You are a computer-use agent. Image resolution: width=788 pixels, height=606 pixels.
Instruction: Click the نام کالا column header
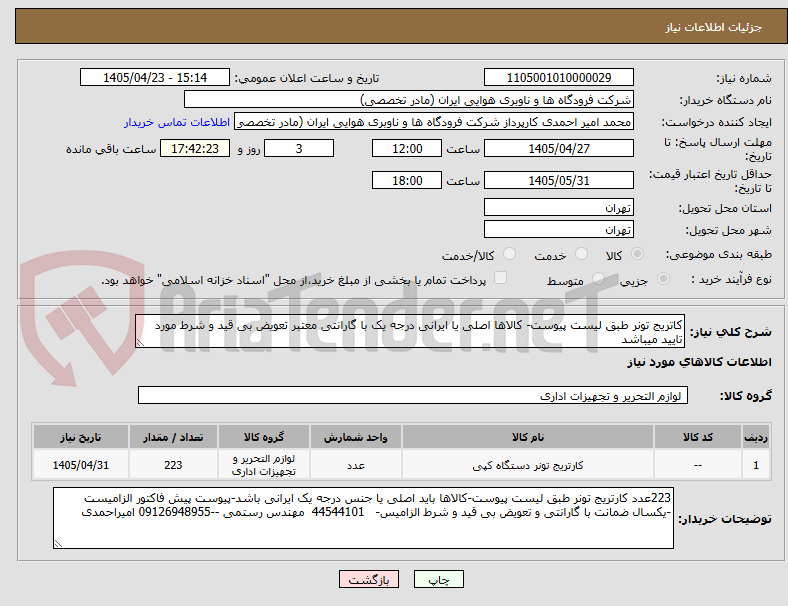(528, 437)
